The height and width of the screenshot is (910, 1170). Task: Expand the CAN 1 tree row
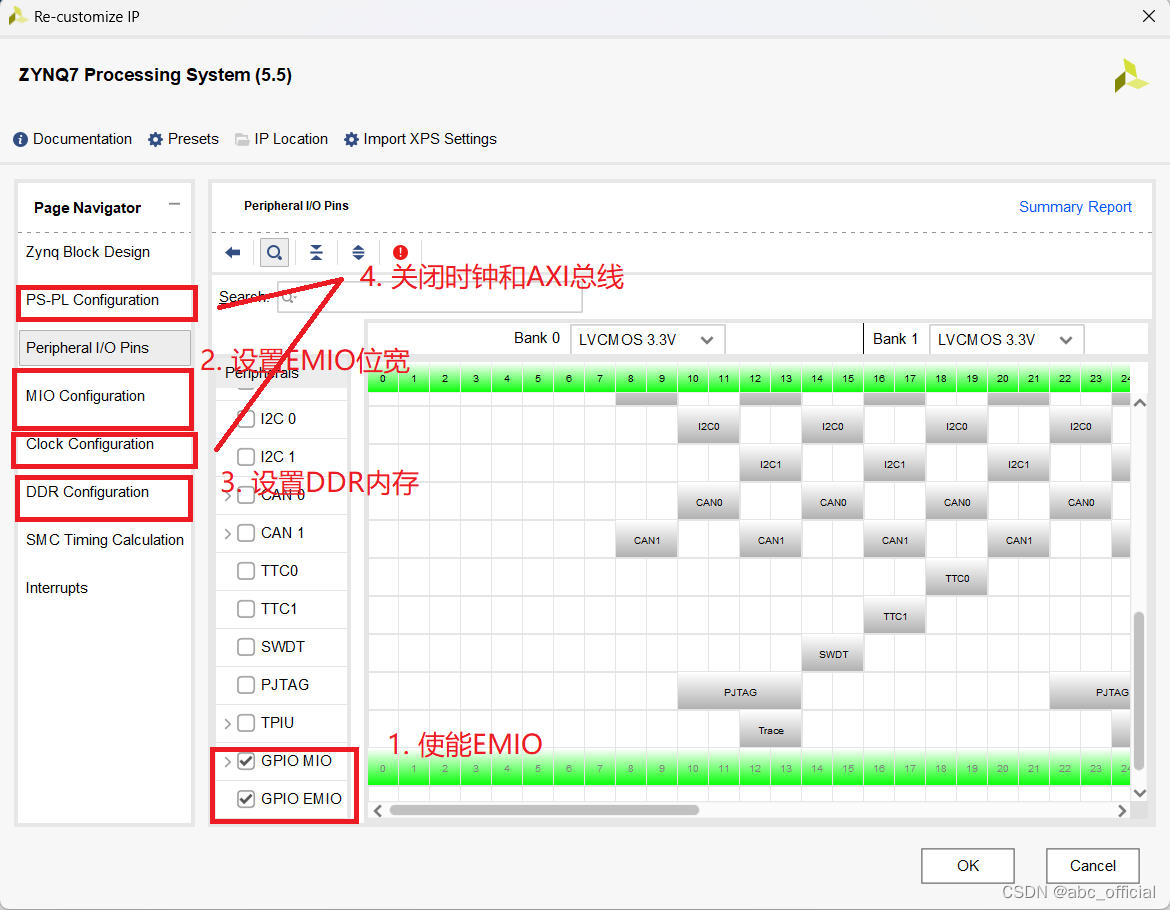pos(227,533)
